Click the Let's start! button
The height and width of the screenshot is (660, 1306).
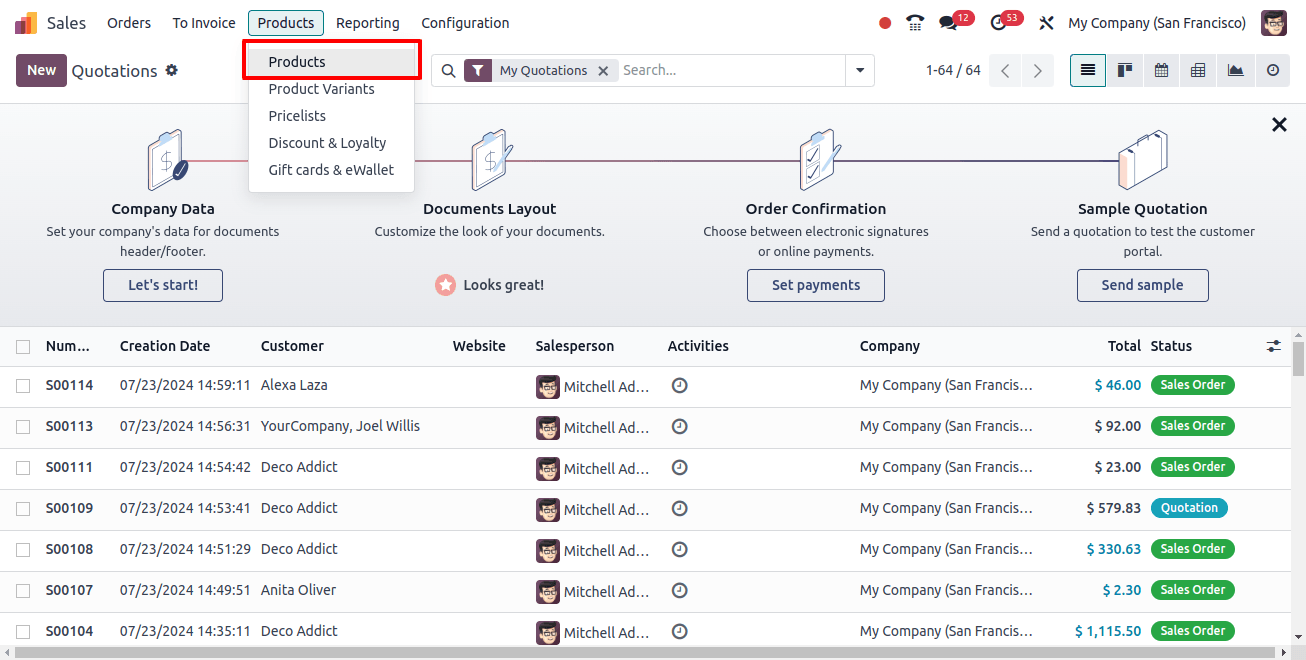point(163,285)
